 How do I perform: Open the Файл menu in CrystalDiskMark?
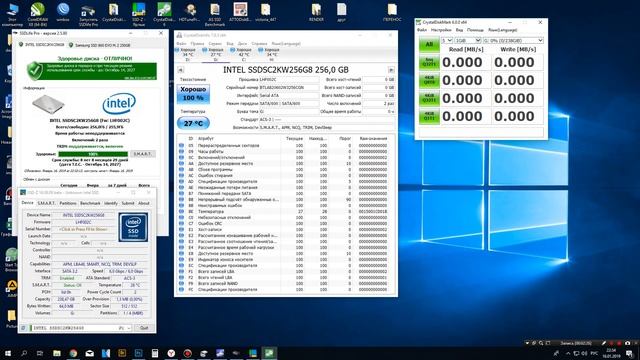coord(422,30)
